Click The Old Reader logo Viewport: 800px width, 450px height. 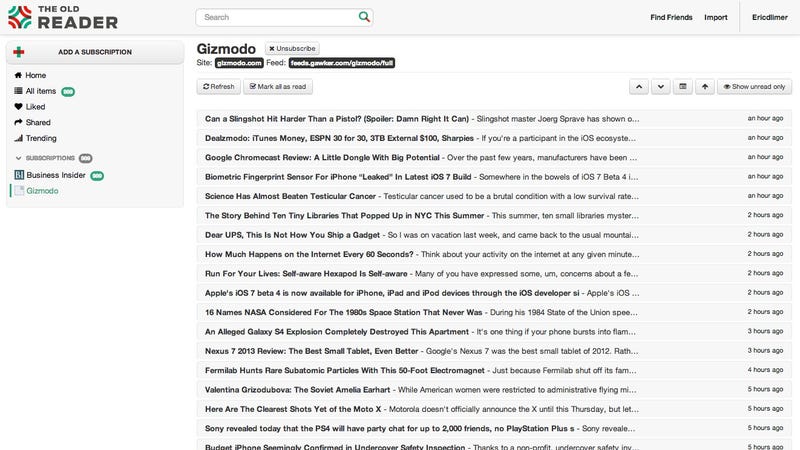click(x=63, y=17)
